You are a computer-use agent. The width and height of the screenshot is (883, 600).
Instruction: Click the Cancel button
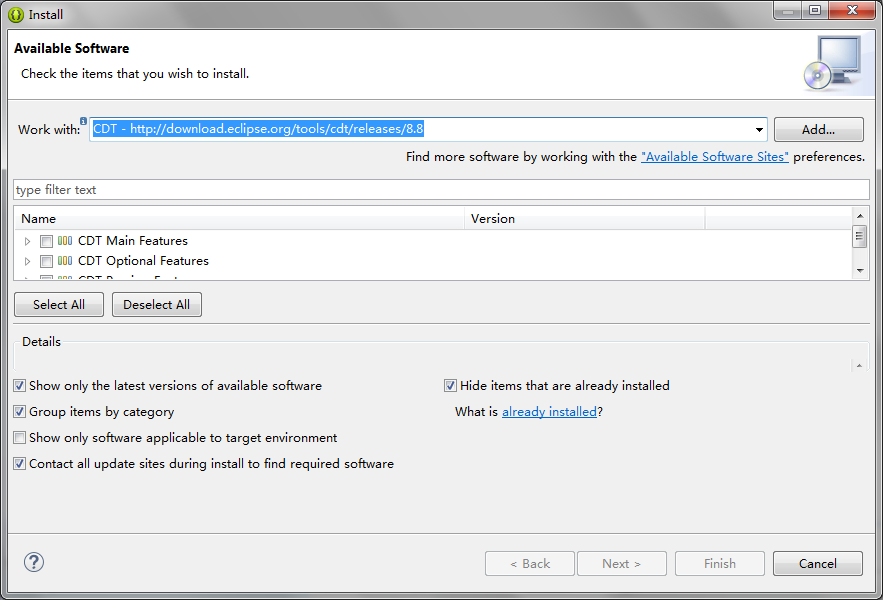[818, 563]
